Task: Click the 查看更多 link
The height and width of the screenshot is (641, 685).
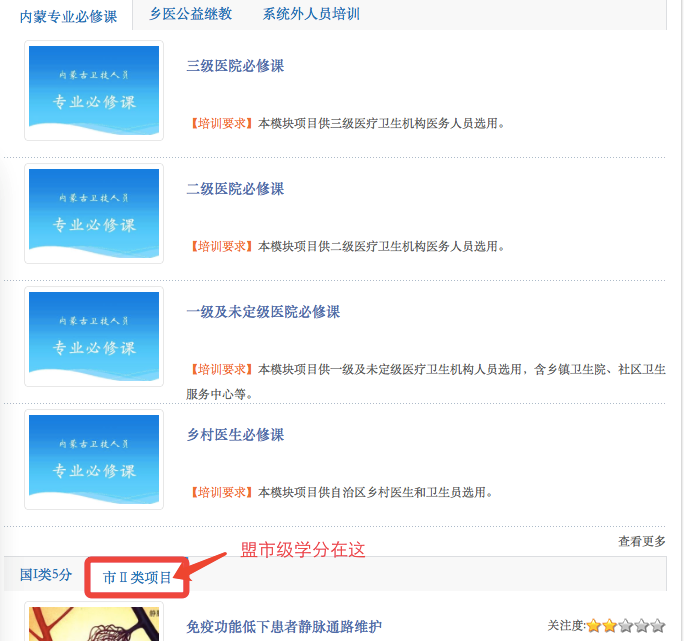Action: 642,541
